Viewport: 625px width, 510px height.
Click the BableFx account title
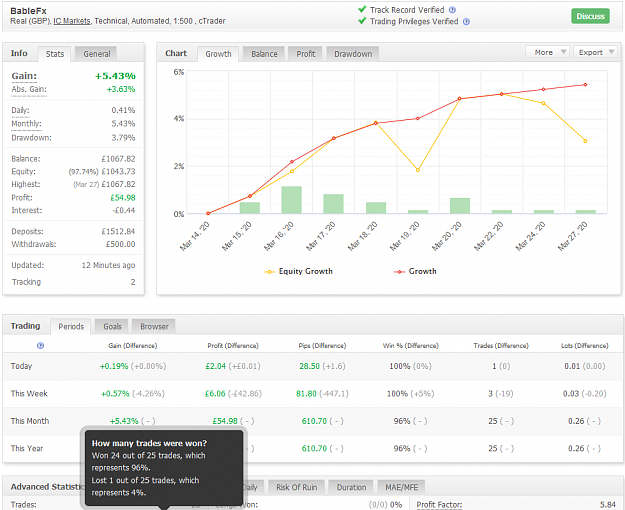[28, 11]
